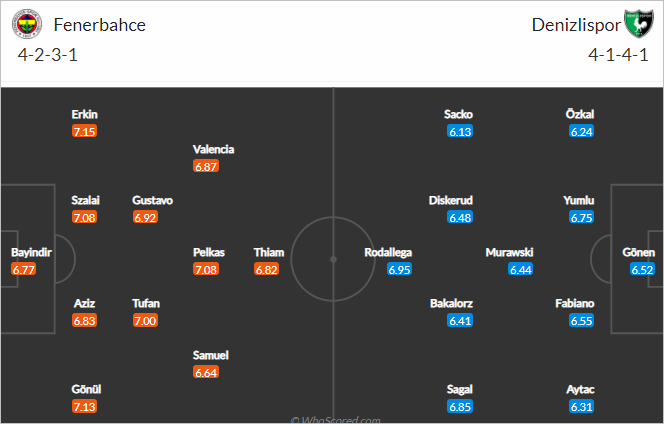Select Erkin's 7.15 rating badge
The image size is (664, 424).
pyautogui.click(x=84, y=131)
